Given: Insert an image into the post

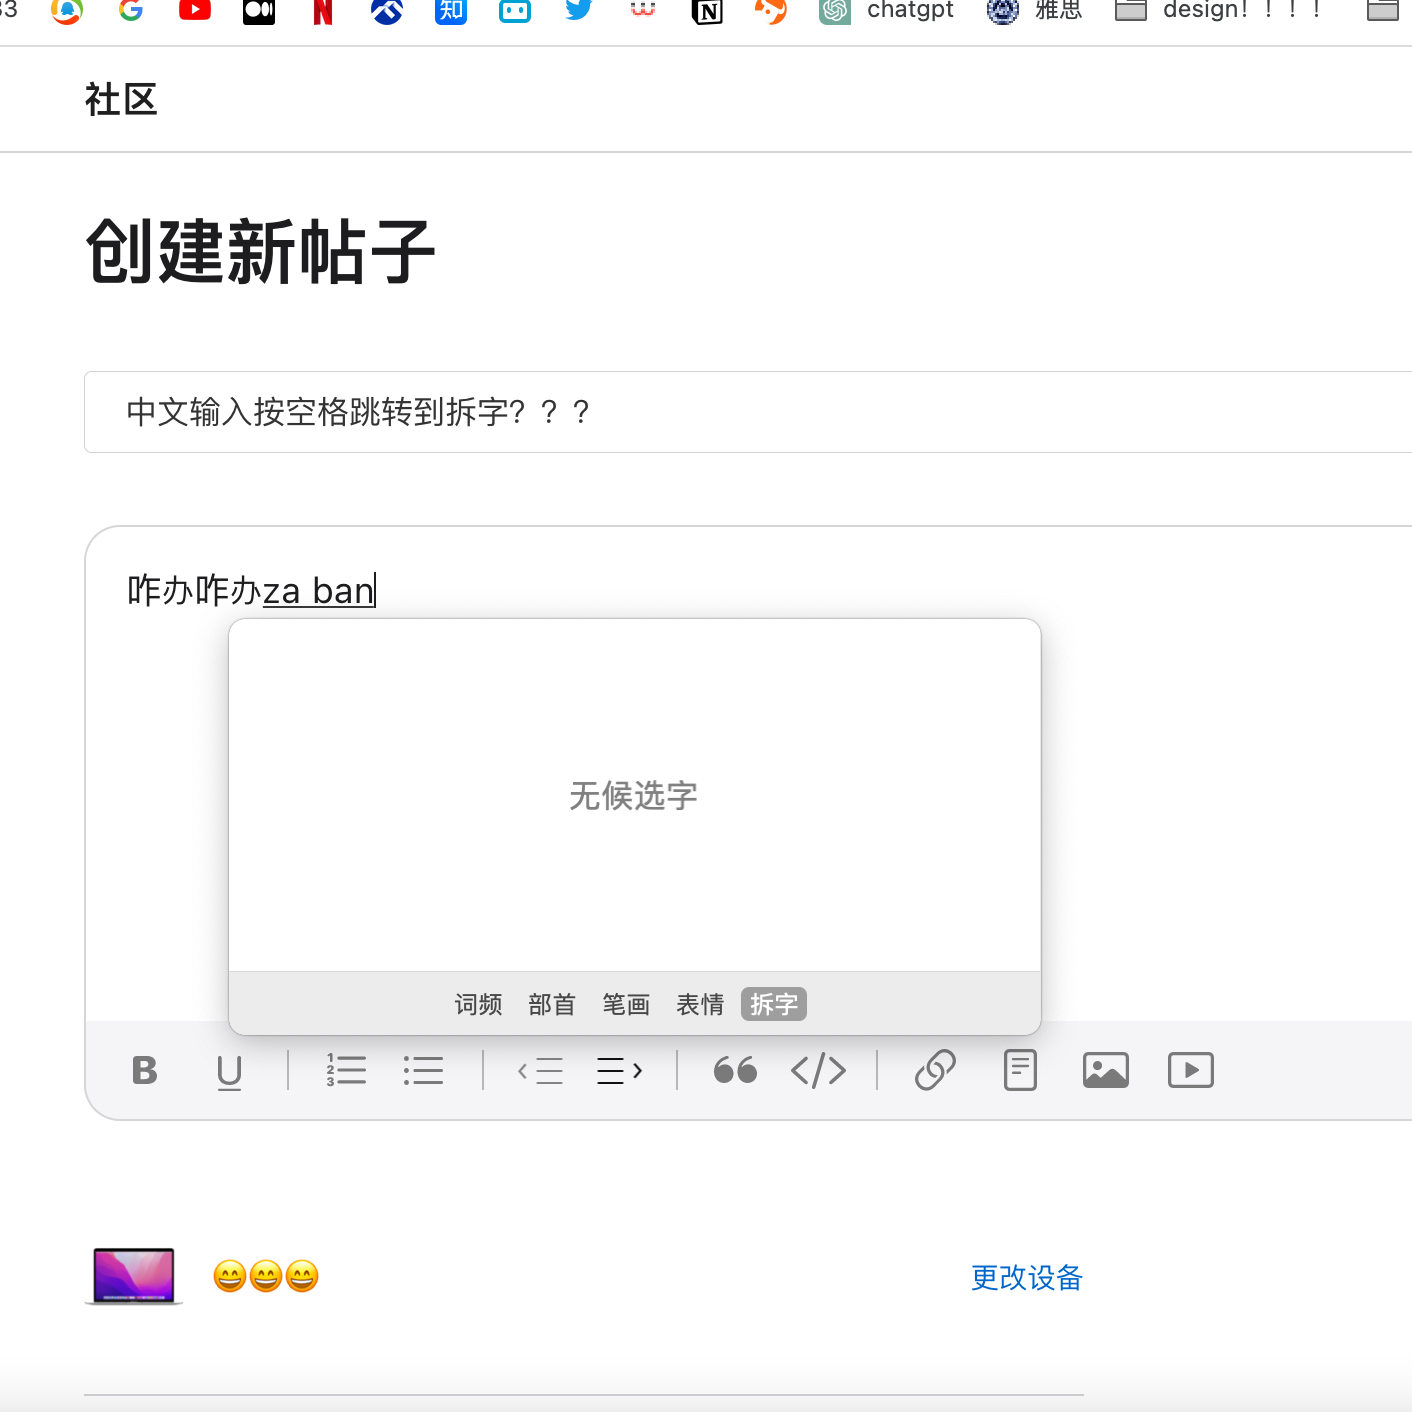Looking at the screenshot, I should [x=1105, y=1070].
